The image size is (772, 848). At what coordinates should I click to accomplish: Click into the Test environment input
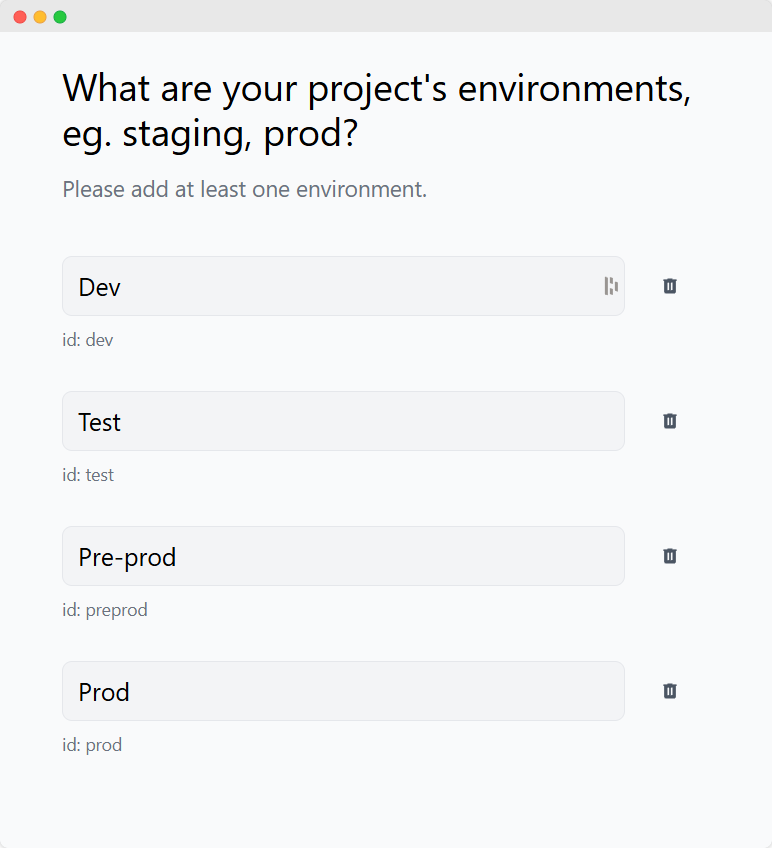(x=343, y=421)
